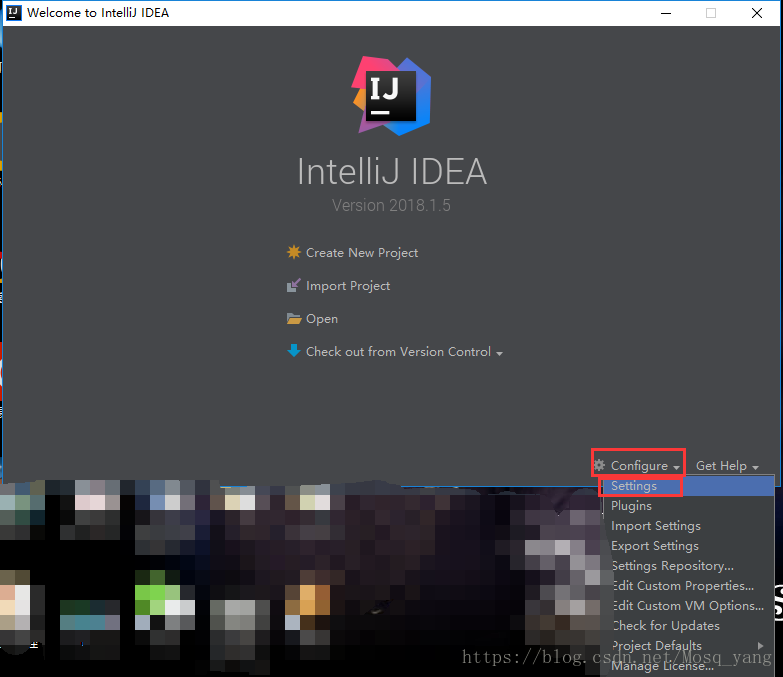The height and width of the screenshot is (677, 783).
Task: Select Edit Custom VM Options... entry
Action: 688,606
